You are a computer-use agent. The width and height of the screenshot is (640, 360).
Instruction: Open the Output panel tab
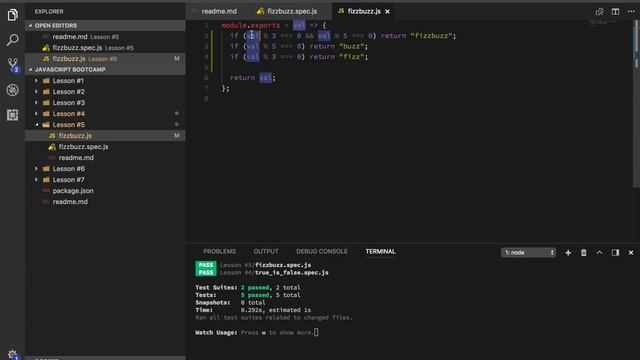[266, 251]
